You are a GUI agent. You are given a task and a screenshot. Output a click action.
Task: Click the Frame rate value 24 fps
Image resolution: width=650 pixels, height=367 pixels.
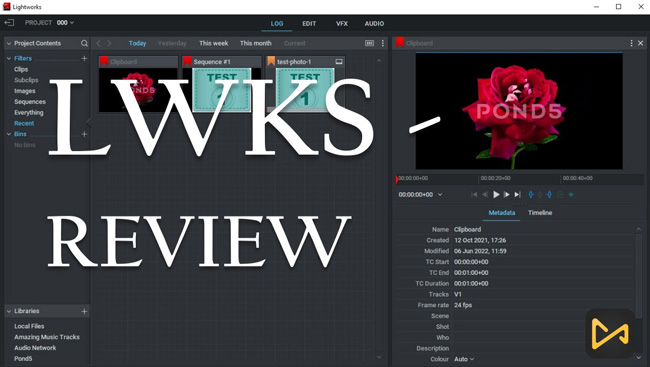[463, 305]
